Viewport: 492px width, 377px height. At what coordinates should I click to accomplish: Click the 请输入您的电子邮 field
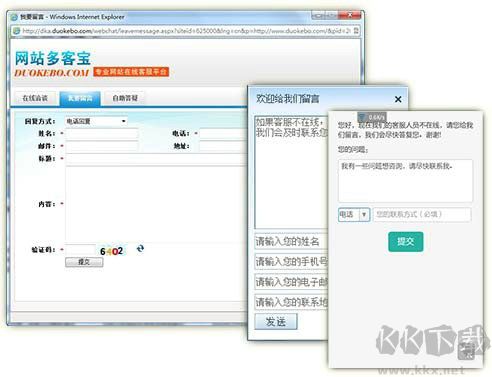tap(291, 282)
